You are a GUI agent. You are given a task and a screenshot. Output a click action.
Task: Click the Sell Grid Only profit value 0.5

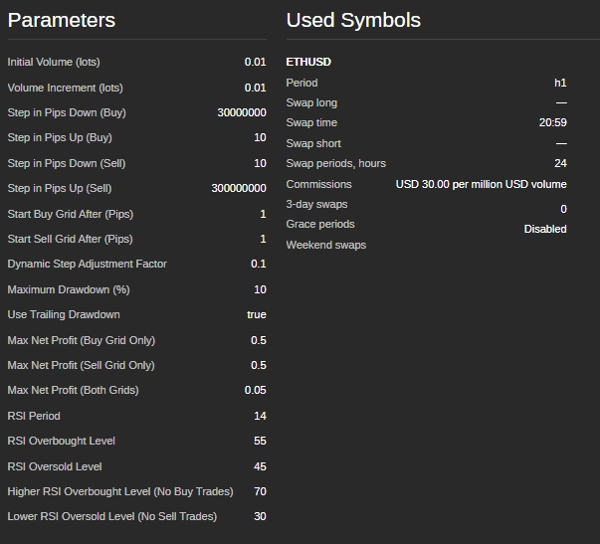pos(258,365)
